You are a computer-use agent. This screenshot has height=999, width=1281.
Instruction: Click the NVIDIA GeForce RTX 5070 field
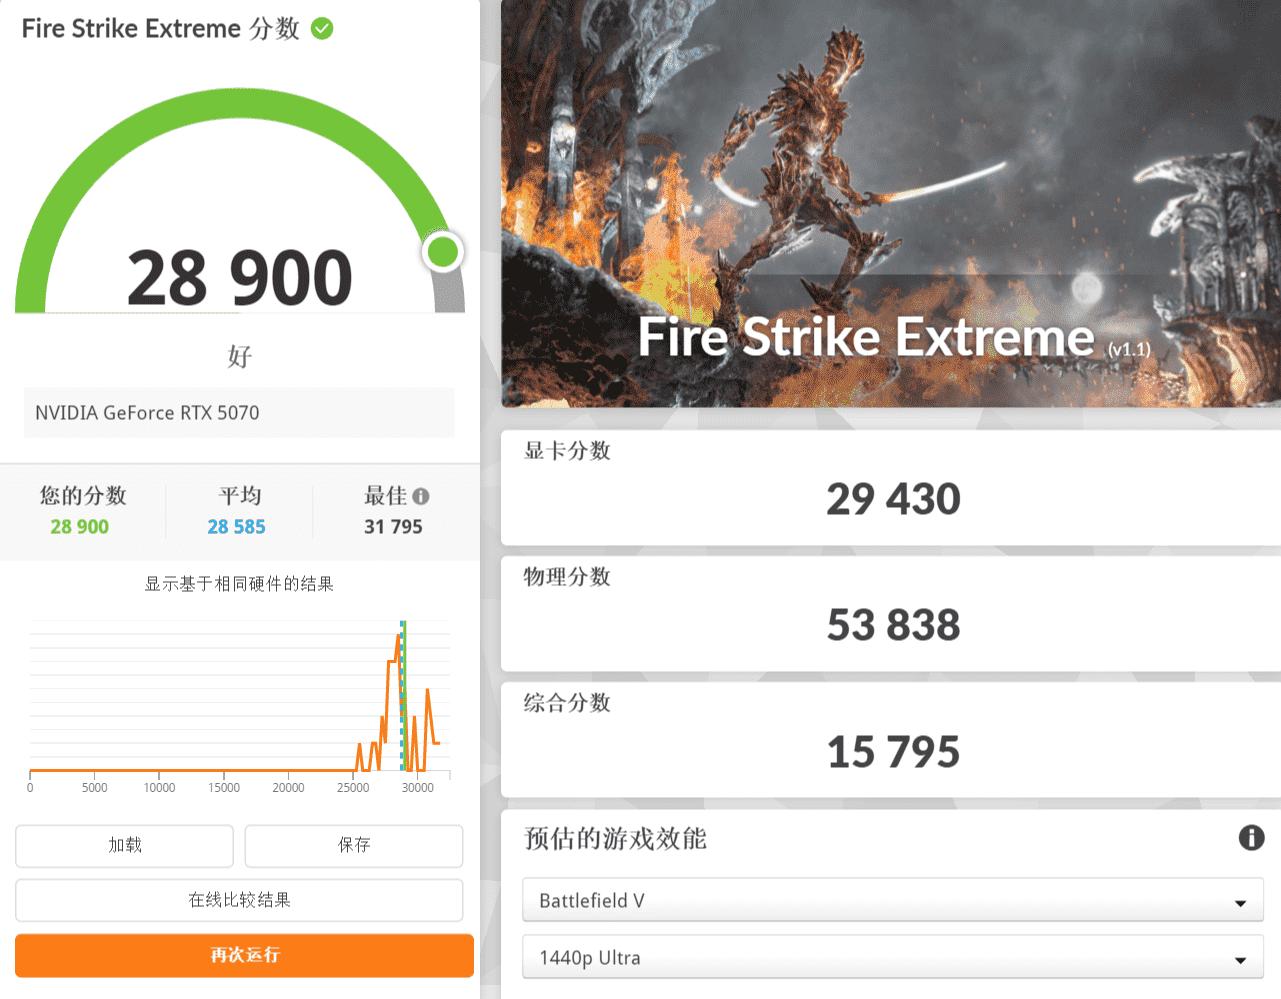[x=239, y=412]
